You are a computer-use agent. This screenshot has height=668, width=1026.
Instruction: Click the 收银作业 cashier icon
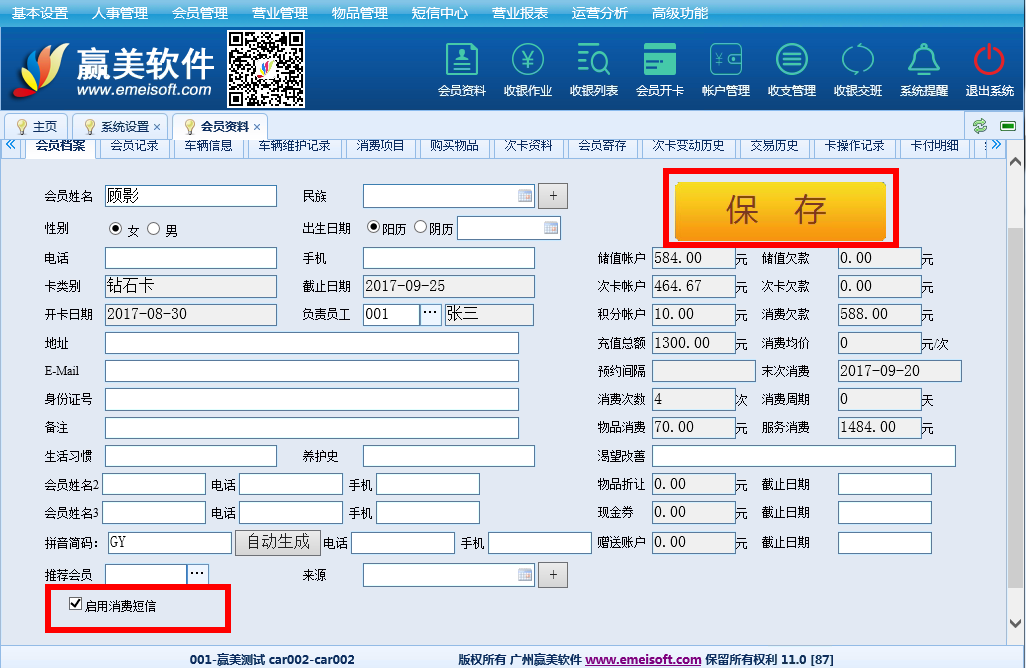(527, 68)
